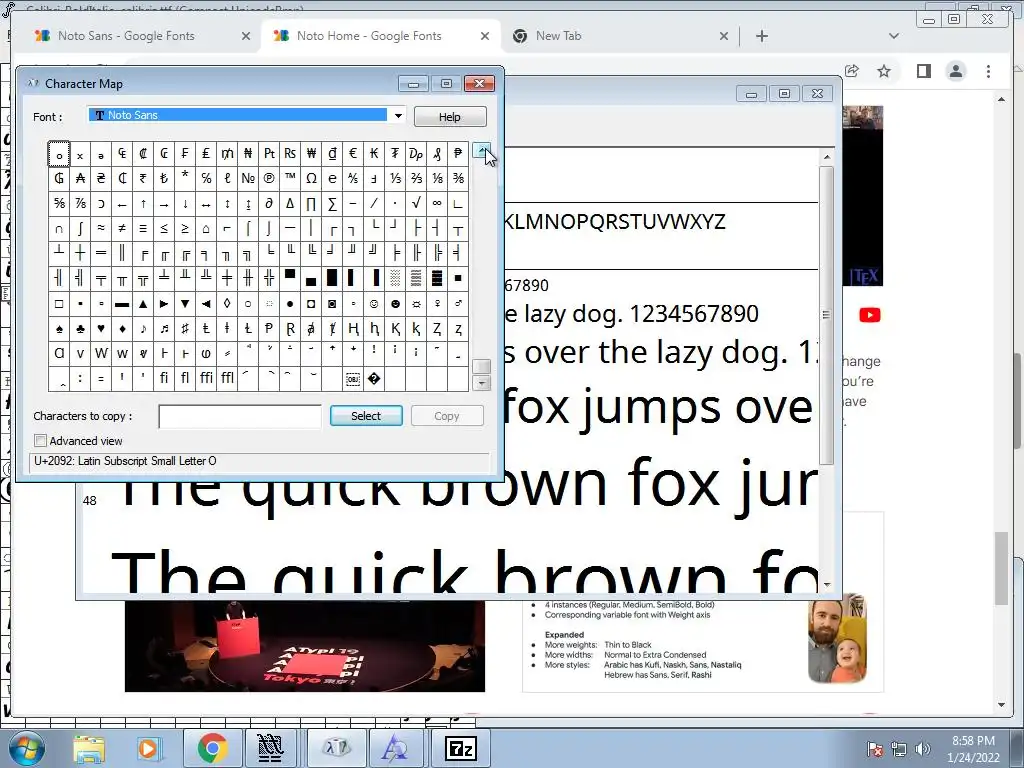Choose the Numero № character
Screen dimensions: 1024x768
248,178
